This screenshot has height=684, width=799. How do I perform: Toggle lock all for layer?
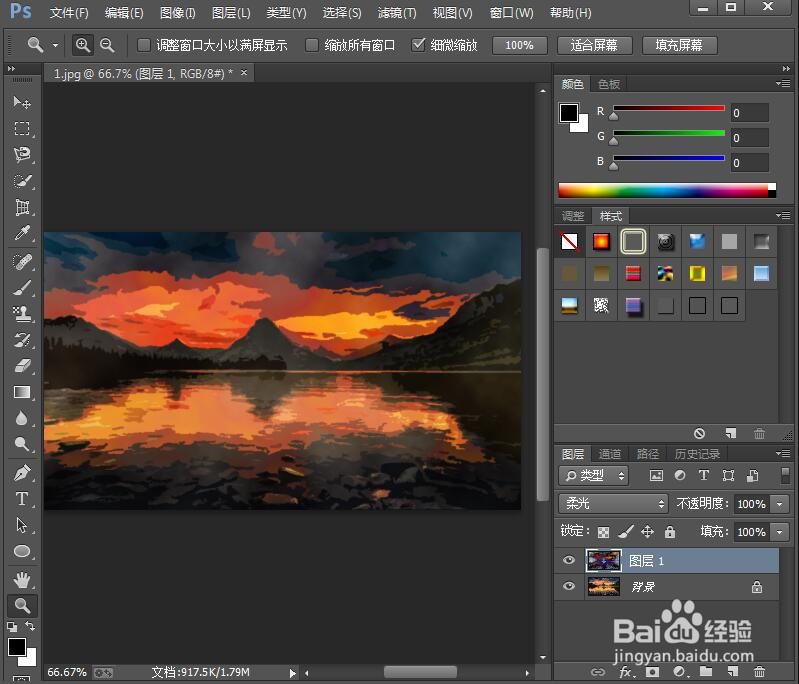[670, 532]
